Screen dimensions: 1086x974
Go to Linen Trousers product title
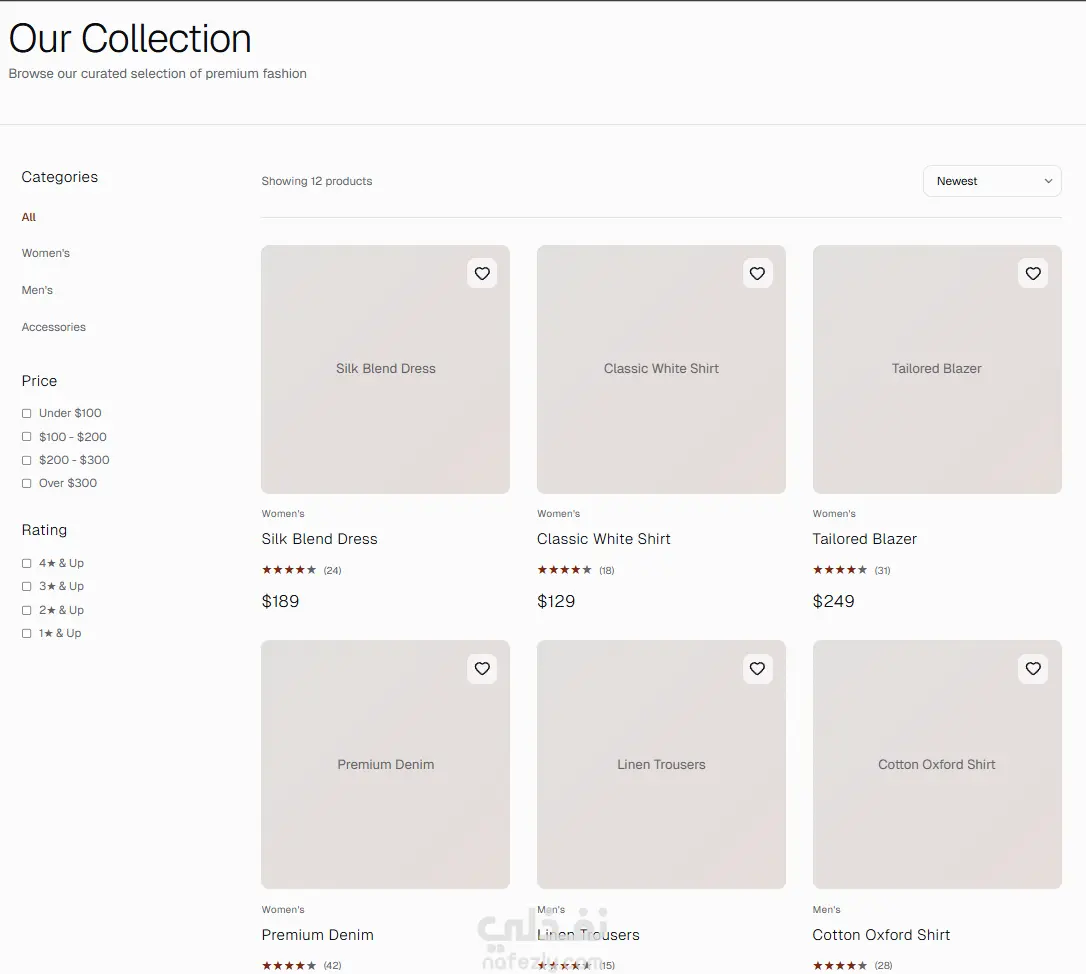point(588,935)
